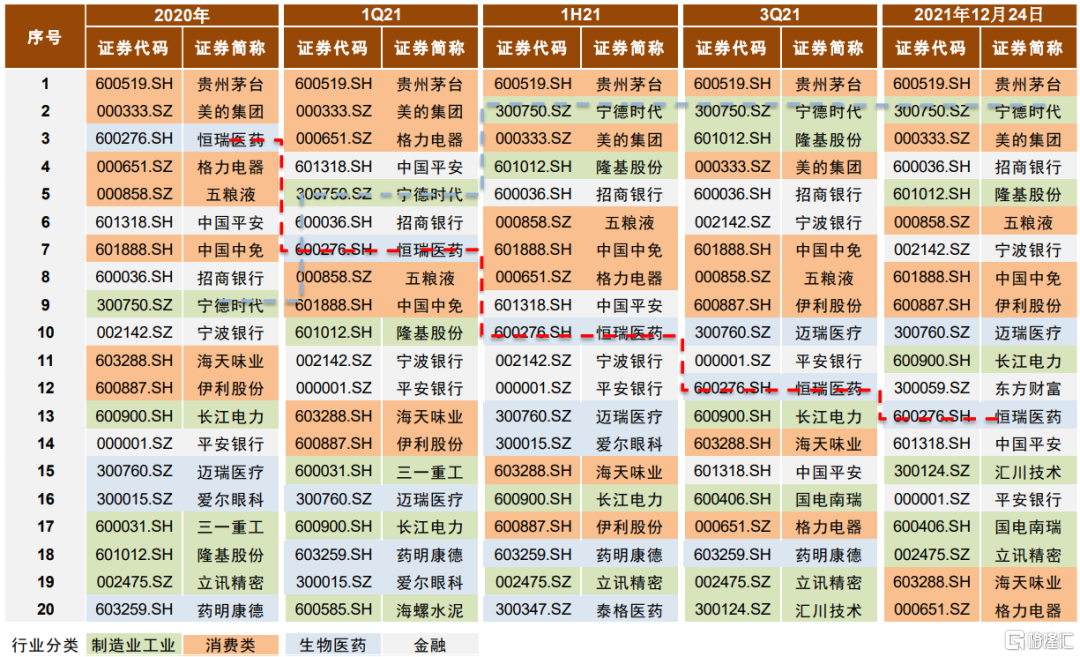Select 格力电器 in the 3Q21 column
This screenshot has height=657, width=1080.
tap(828, 527)
